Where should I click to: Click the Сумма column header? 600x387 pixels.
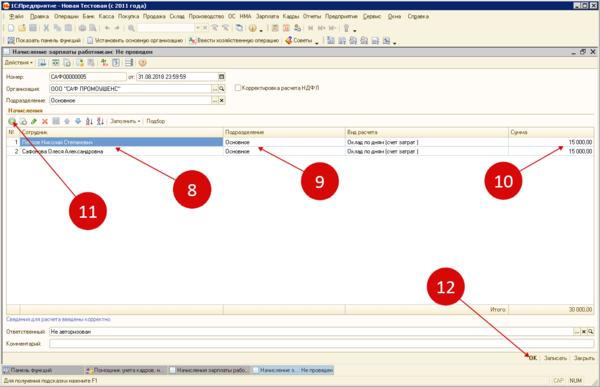(551, 132)
